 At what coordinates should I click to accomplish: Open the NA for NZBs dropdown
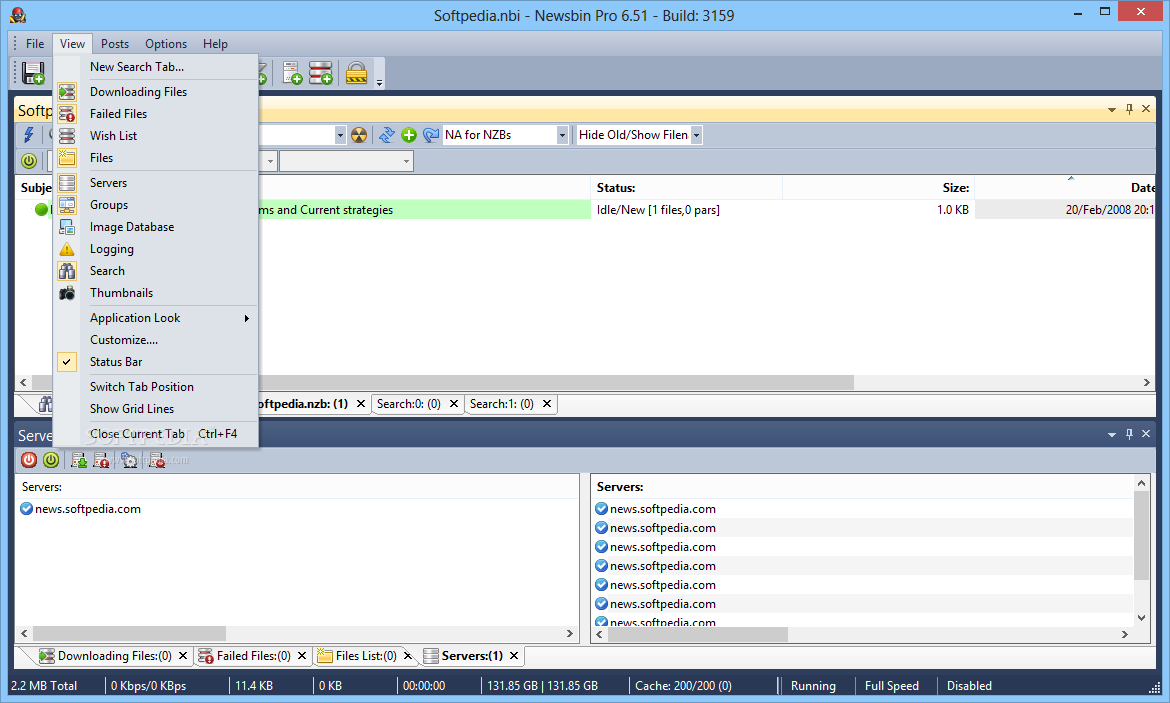click(562, 135)
